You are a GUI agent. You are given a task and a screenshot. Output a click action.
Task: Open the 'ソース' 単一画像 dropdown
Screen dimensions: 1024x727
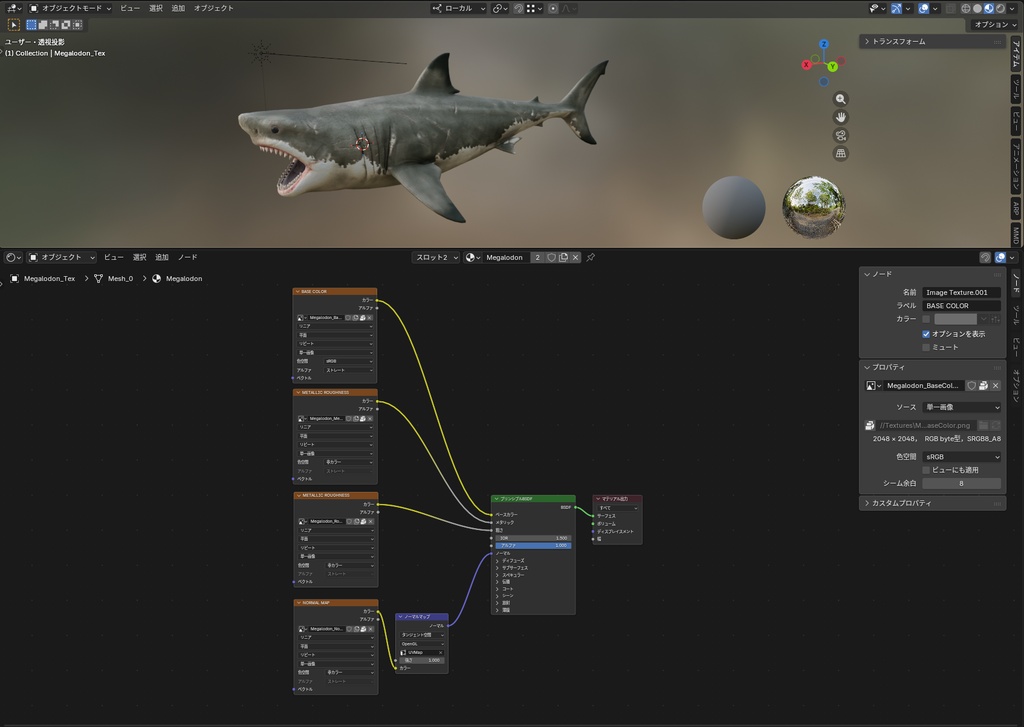[961, 408]
